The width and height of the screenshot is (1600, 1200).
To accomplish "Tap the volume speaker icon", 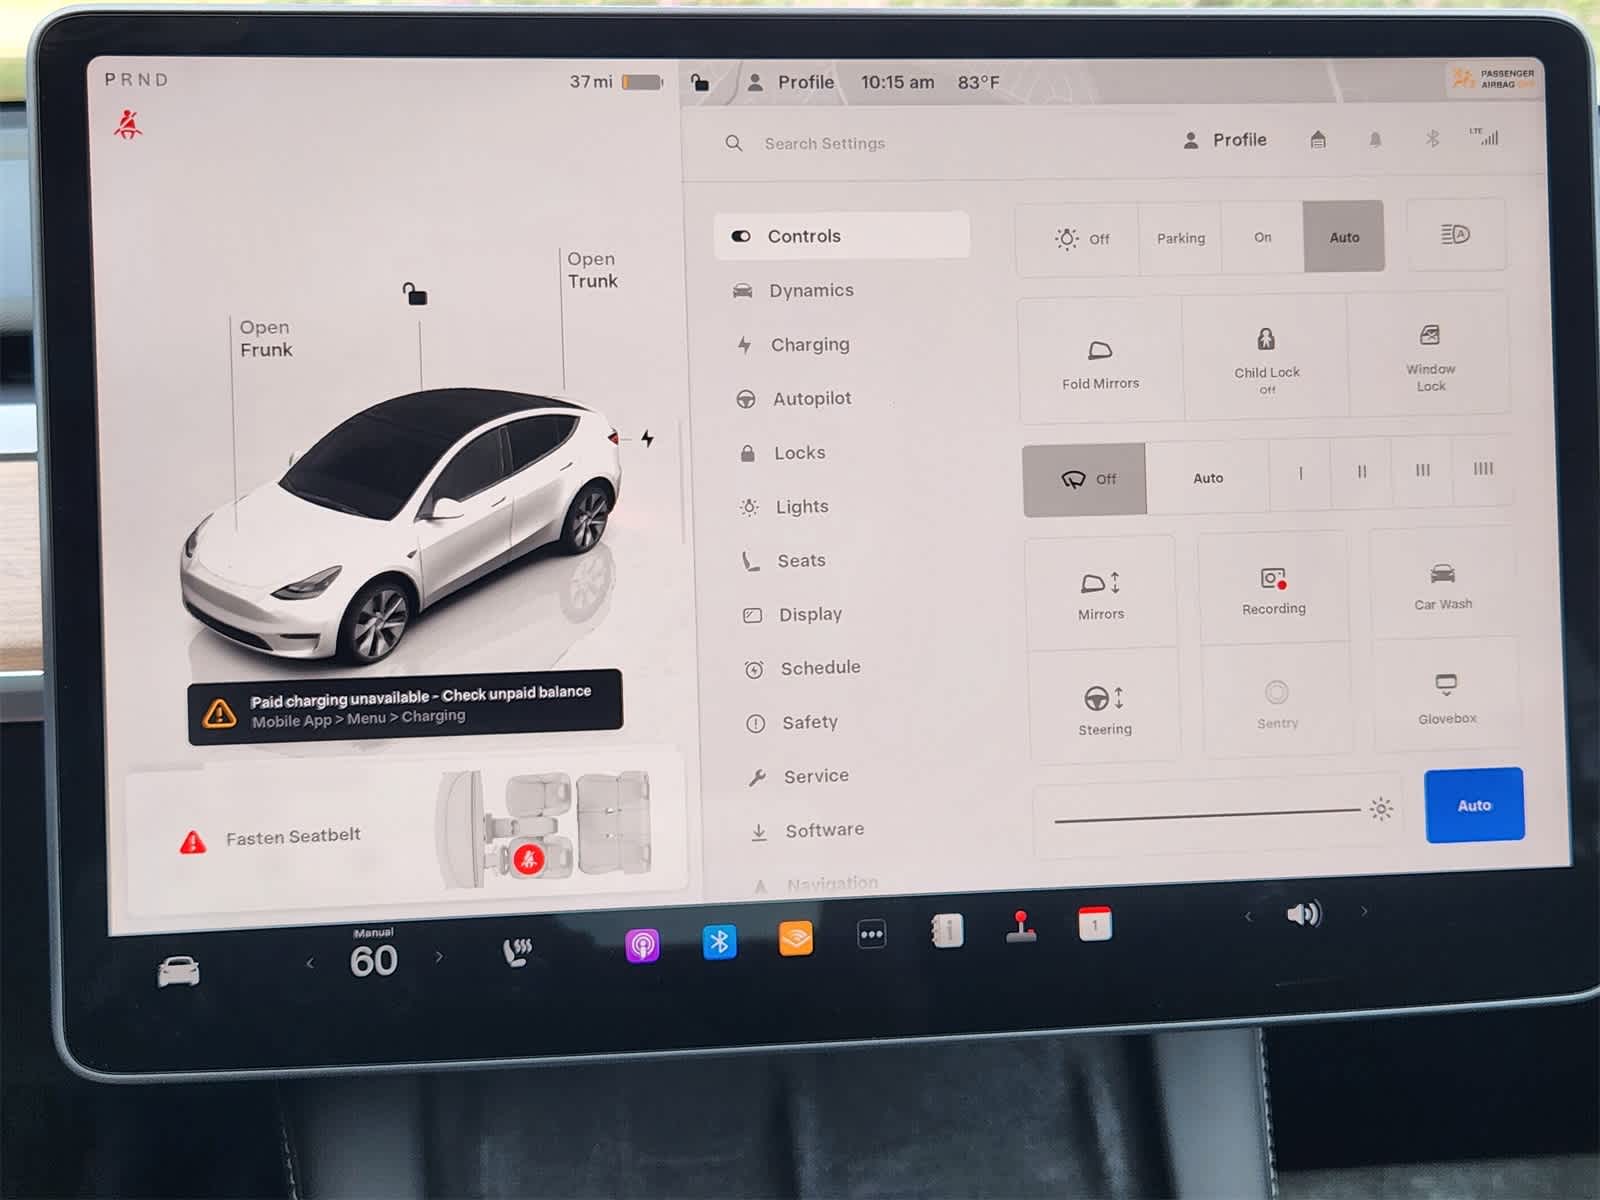I will point(1304,913).
